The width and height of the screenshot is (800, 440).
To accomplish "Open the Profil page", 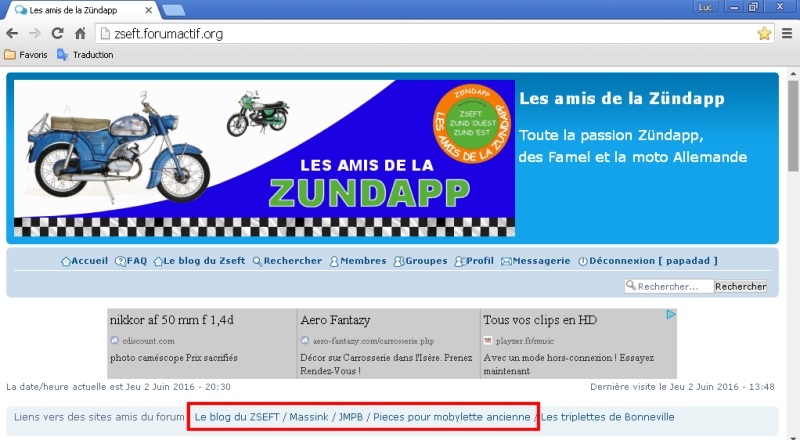I will pos(474,261).
